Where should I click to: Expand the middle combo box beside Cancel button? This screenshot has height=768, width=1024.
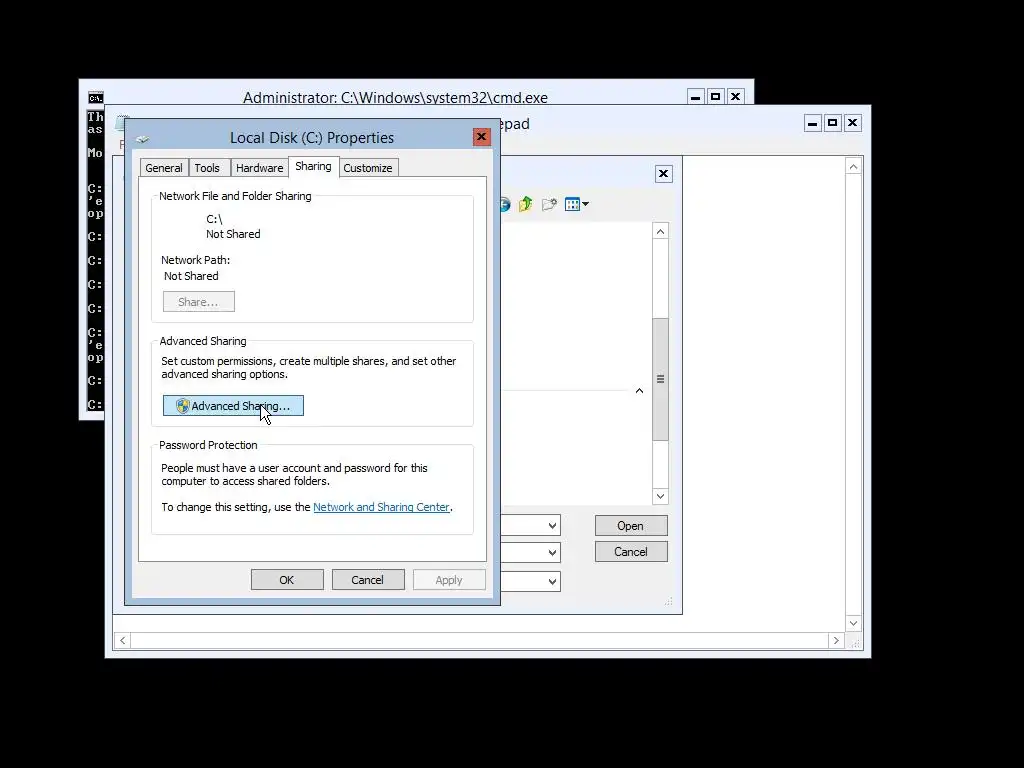coord(552,552)
